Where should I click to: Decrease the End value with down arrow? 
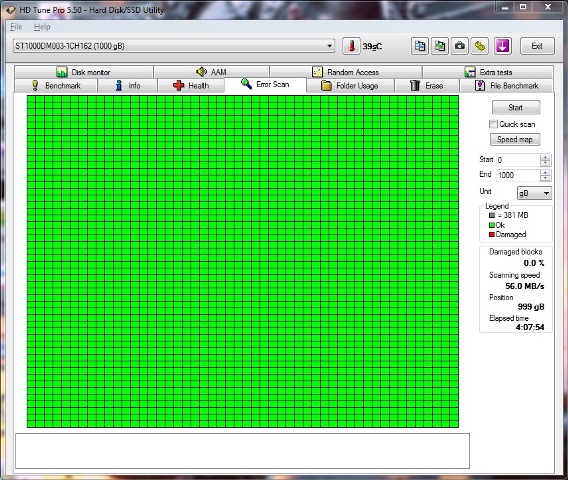point(545,178)
